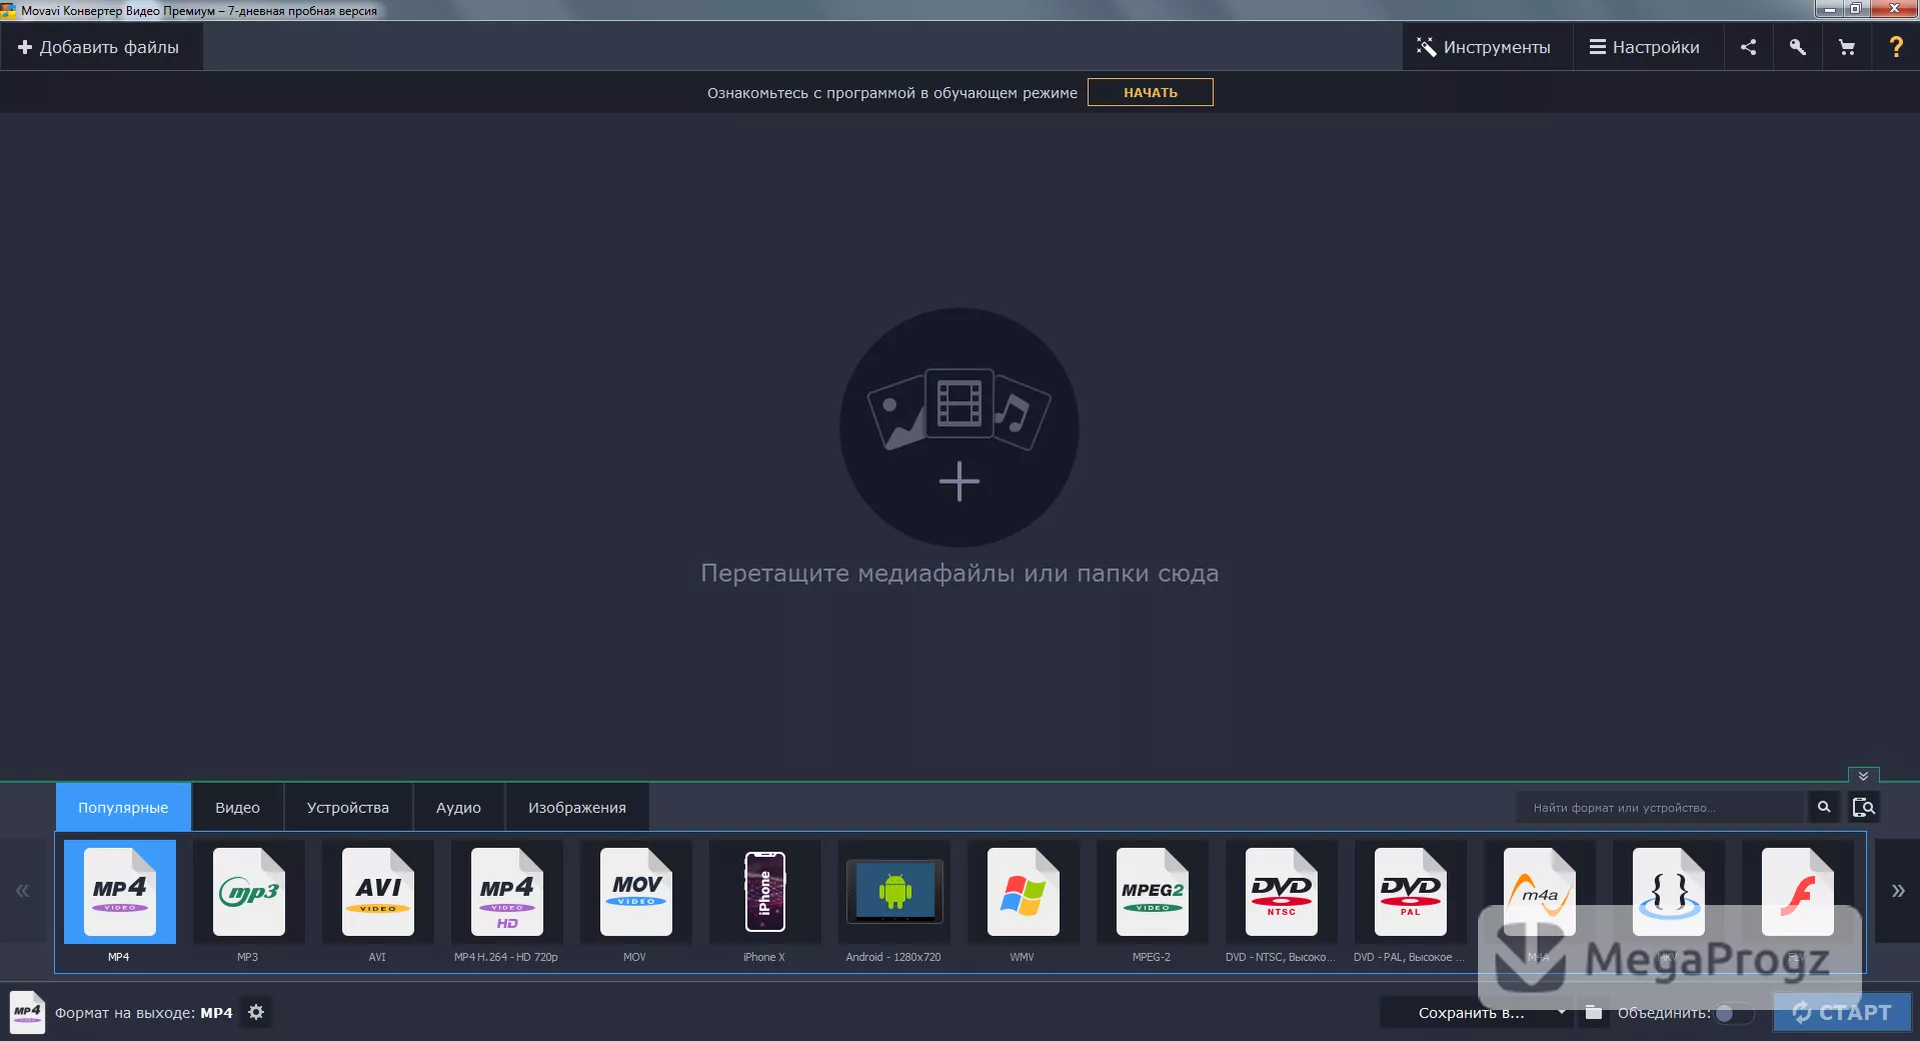Switch to the Устройства tab
This screenshot has width=1920, height=1041.
[x=348, y=807]
